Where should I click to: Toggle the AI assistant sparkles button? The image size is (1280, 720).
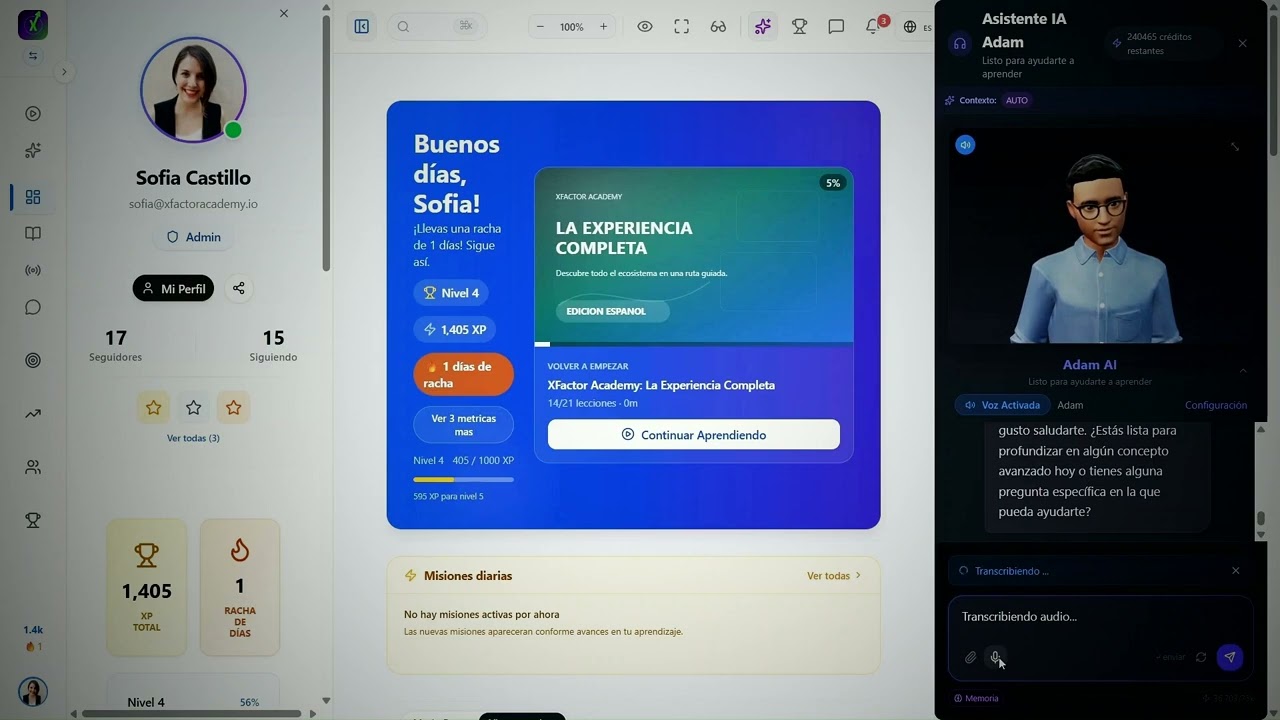pos(763,27)
